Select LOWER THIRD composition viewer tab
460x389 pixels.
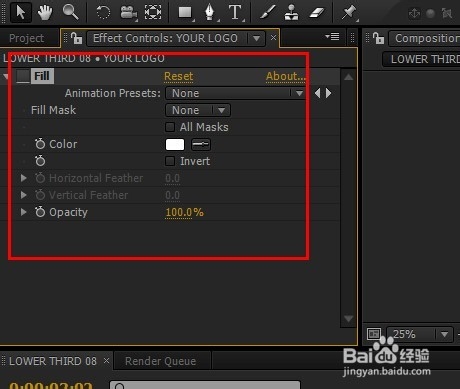pyautogui.click(x=424, y=59)
